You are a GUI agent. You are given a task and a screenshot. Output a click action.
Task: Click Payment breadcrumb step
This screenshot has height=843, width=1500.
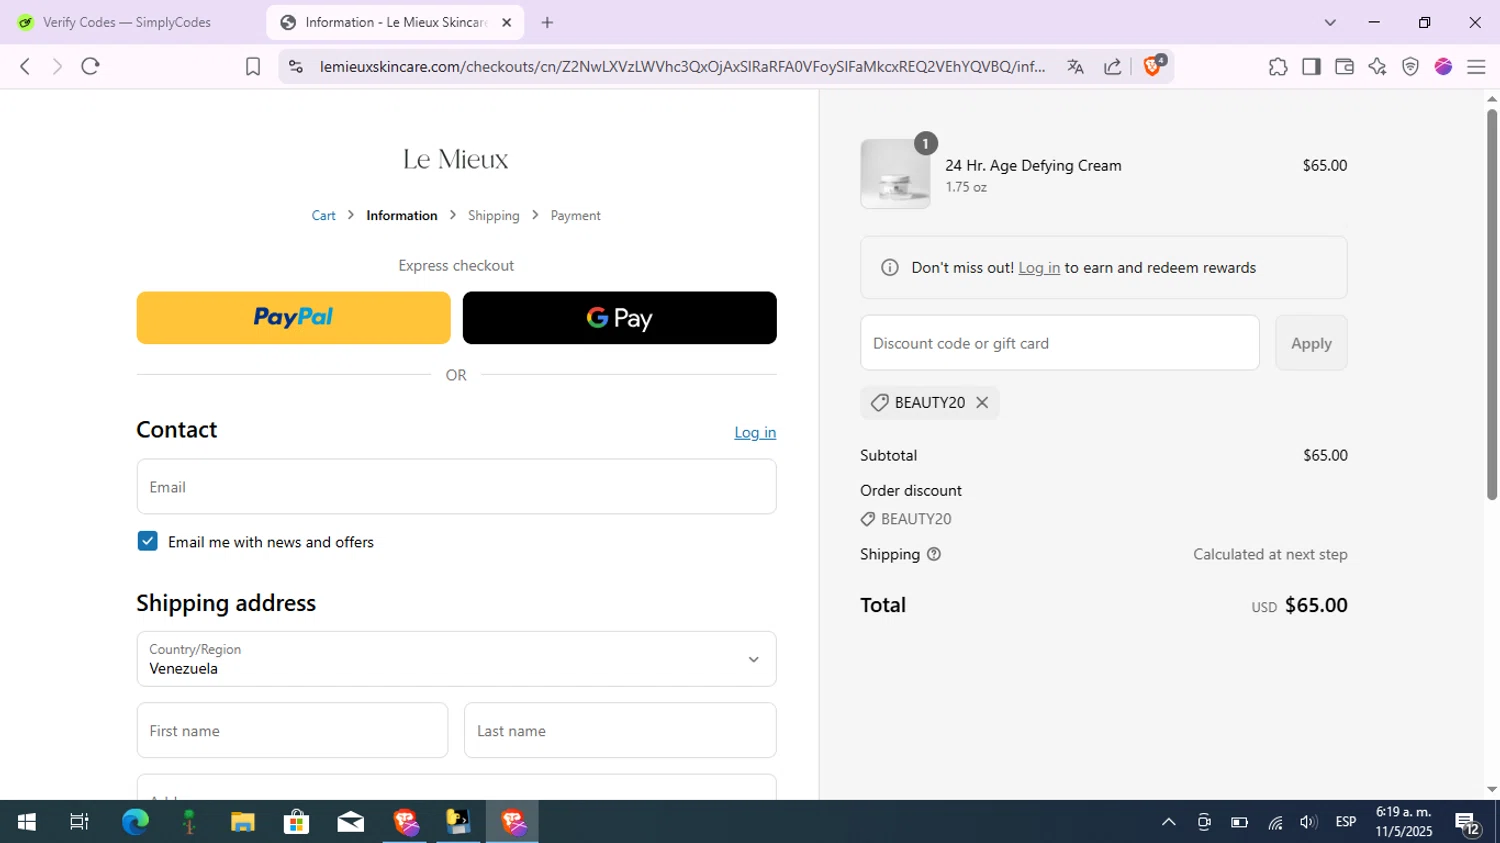(x=575, y=215)
